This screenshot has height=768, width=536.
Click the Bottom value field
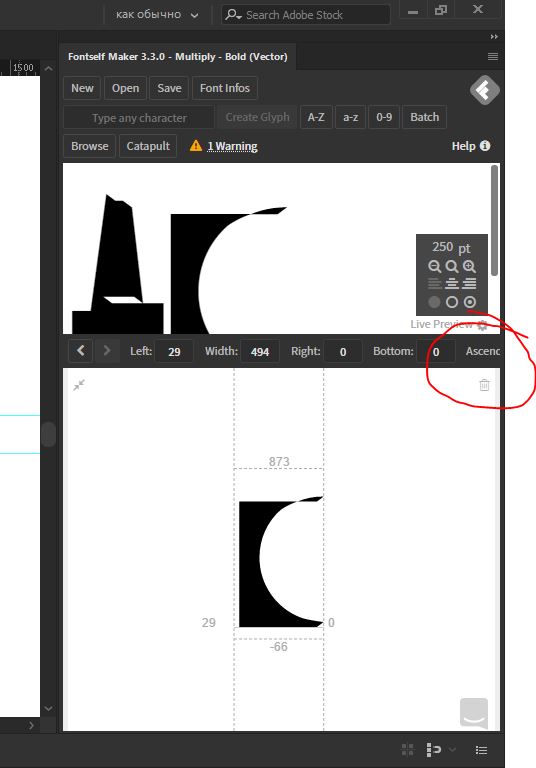tap(436, 352)
